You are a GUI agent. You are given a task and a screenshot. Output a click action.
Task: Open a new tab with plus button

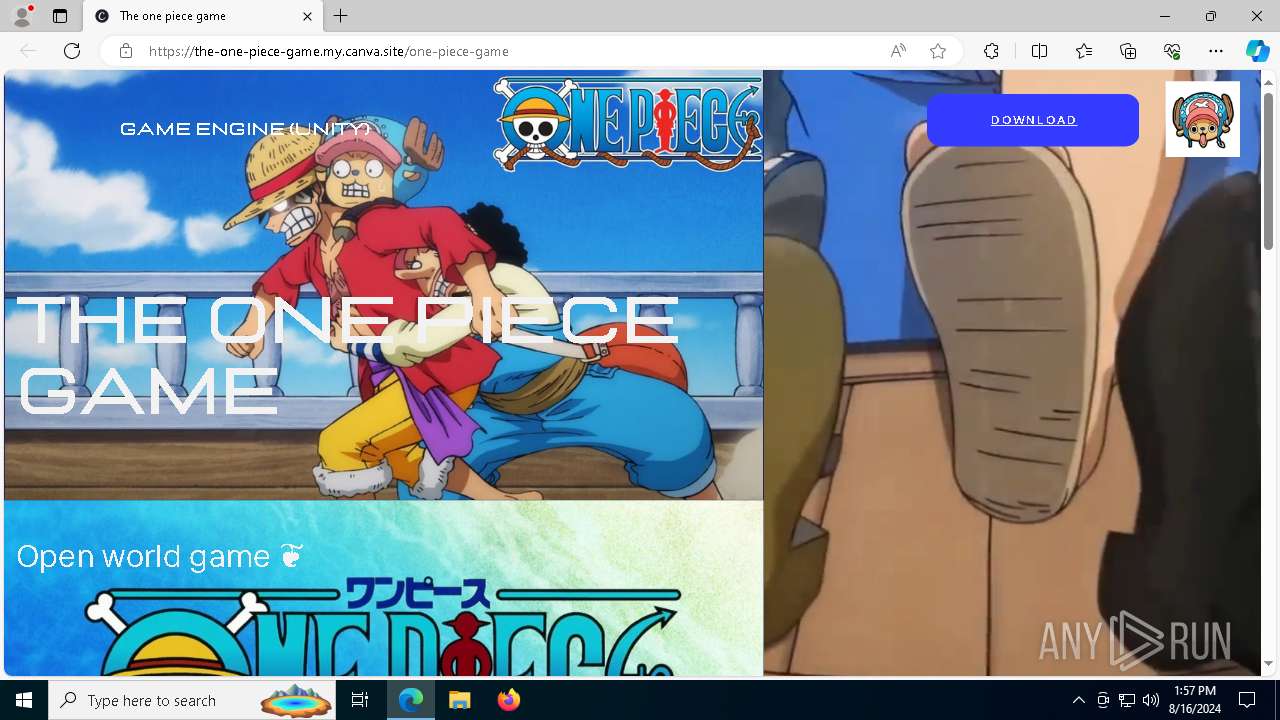point(341,16)
